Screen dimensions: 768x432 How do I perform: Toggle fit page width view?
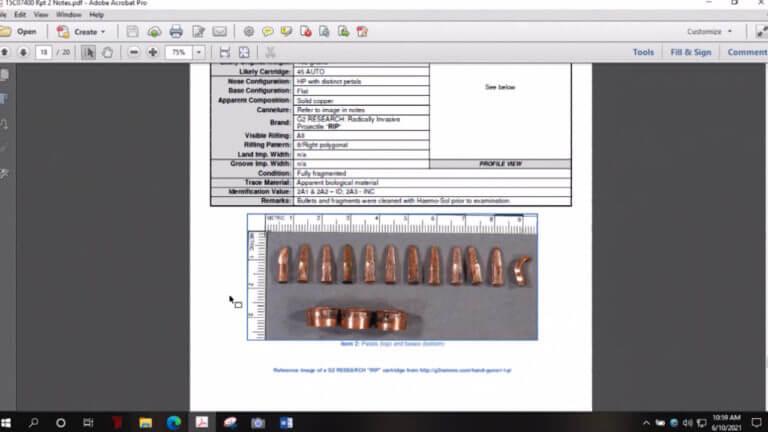click(x=225, y=52)
